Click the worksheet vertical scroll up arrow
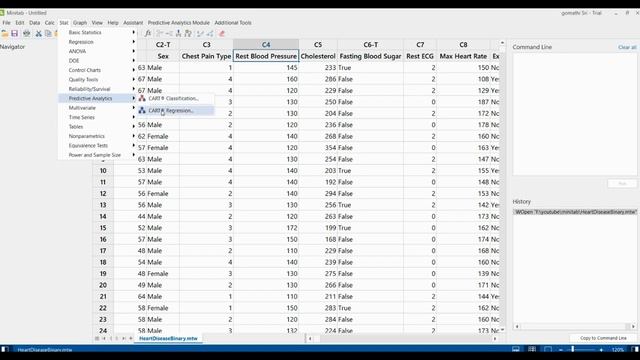Image resolution: width=640 pixels, height=360 pixels. 502,42
